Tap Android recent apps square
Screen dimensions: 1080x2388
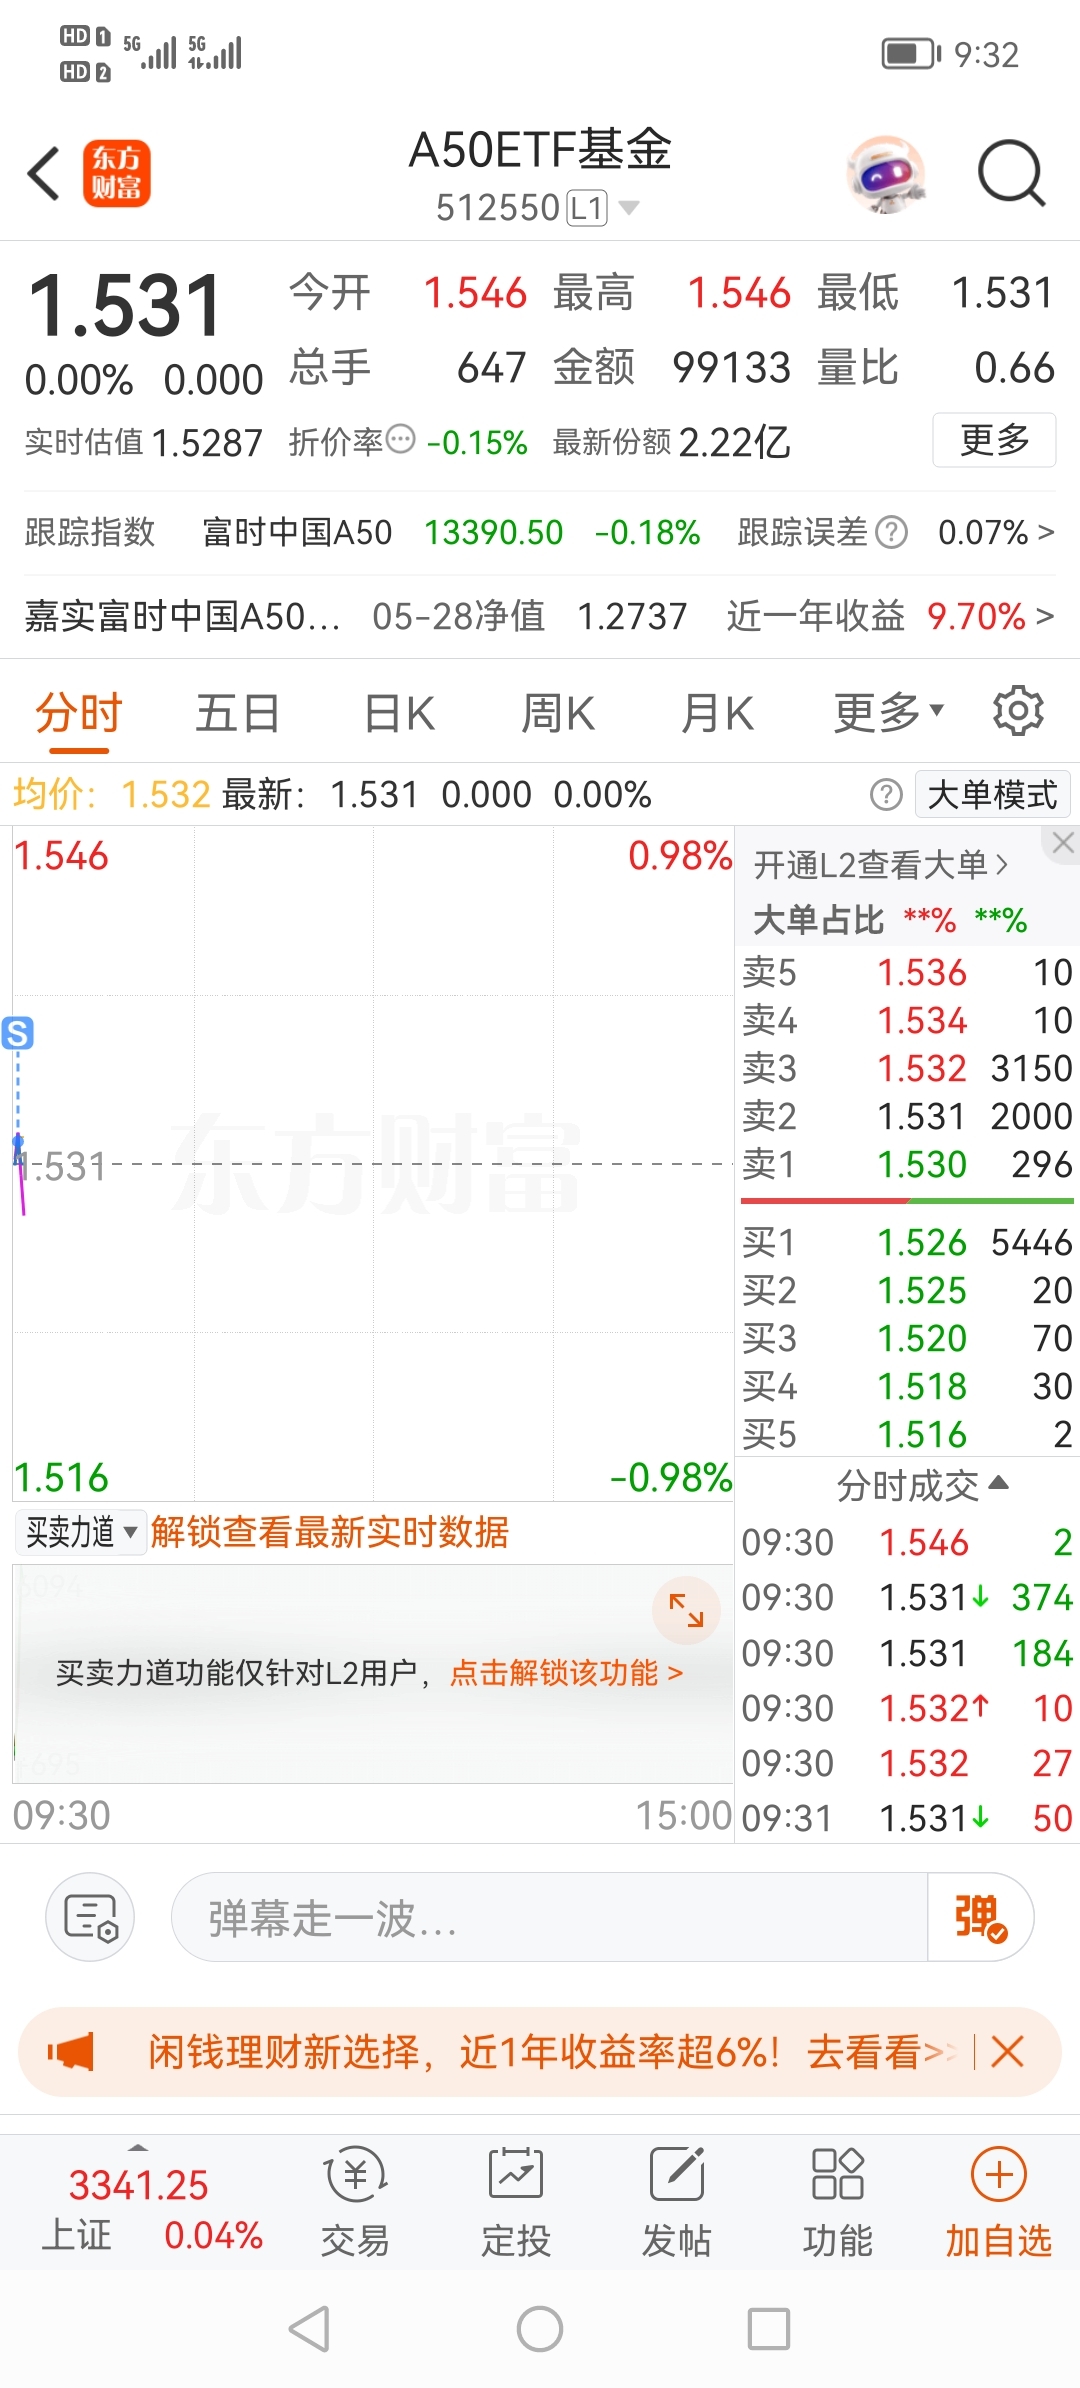coord(769,2329)
